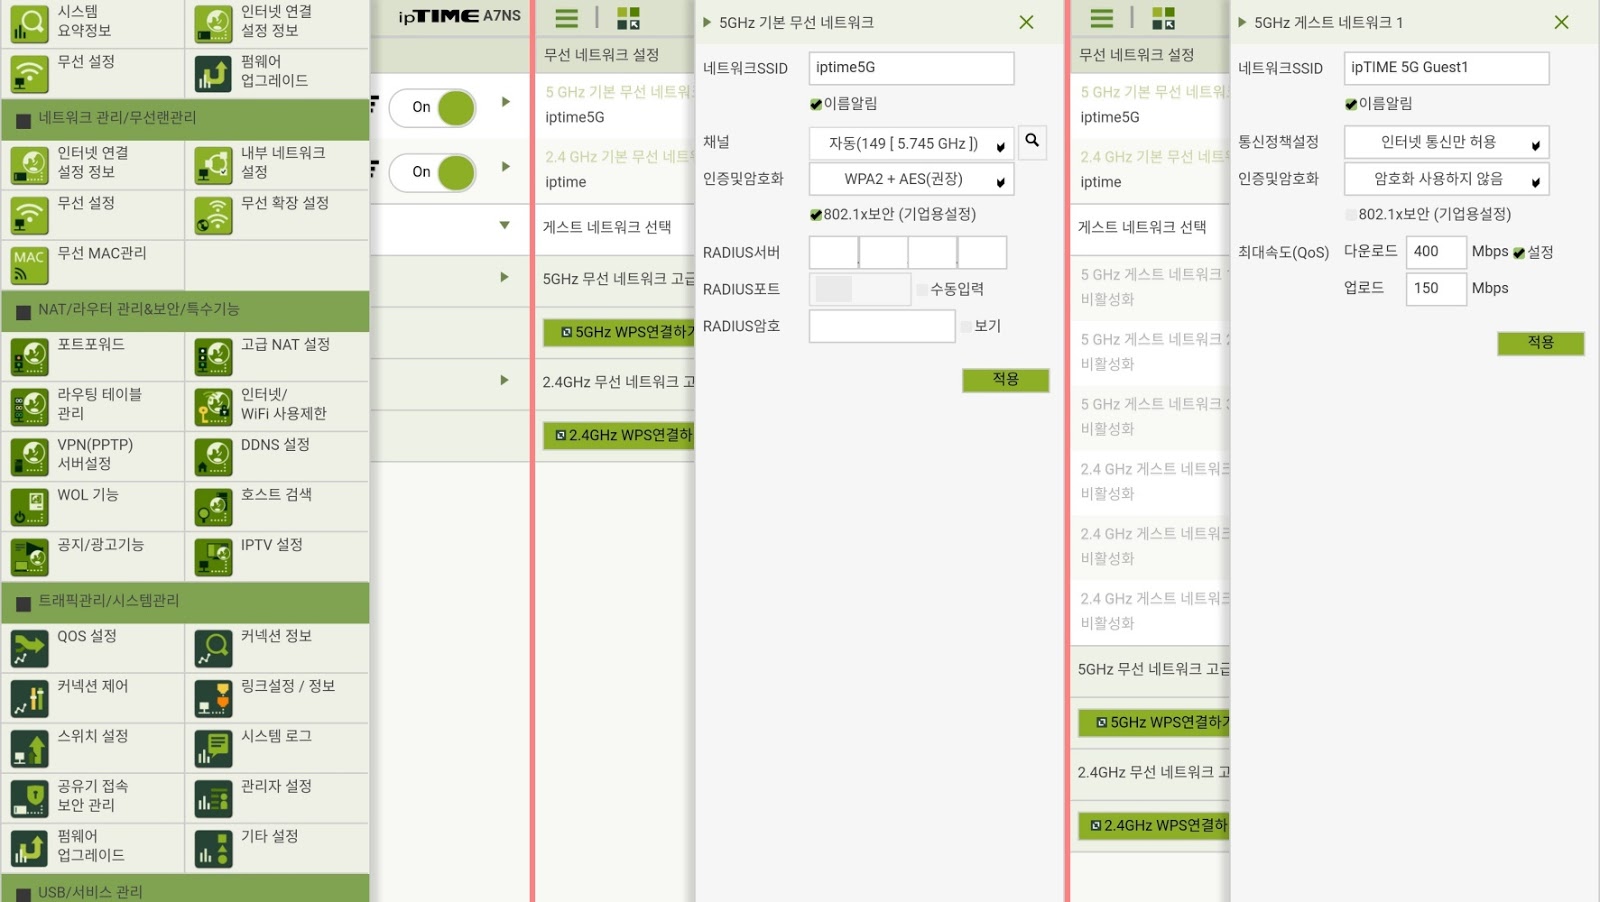Collapse the 5GHz 기본 무선 네트워크 header triangle
1600x902 pixels.
(708, 22)
